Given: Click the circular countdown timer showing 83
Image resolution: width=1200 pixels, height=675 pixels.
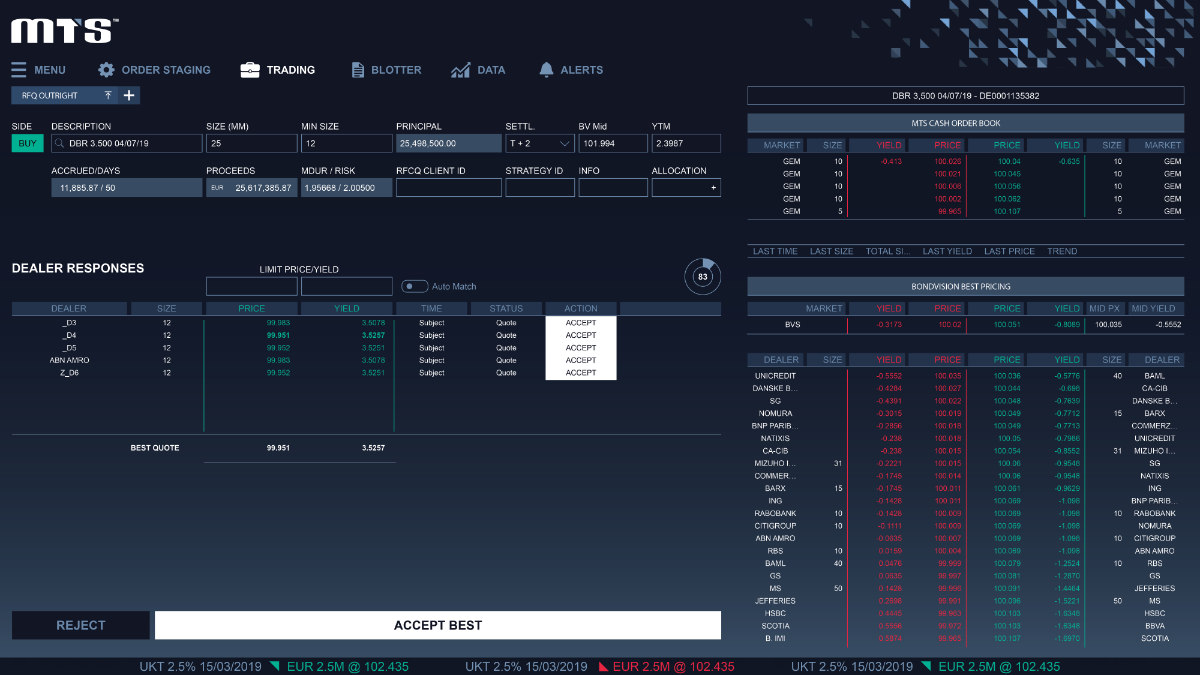Looking at the screenshot, I should 702,276.
